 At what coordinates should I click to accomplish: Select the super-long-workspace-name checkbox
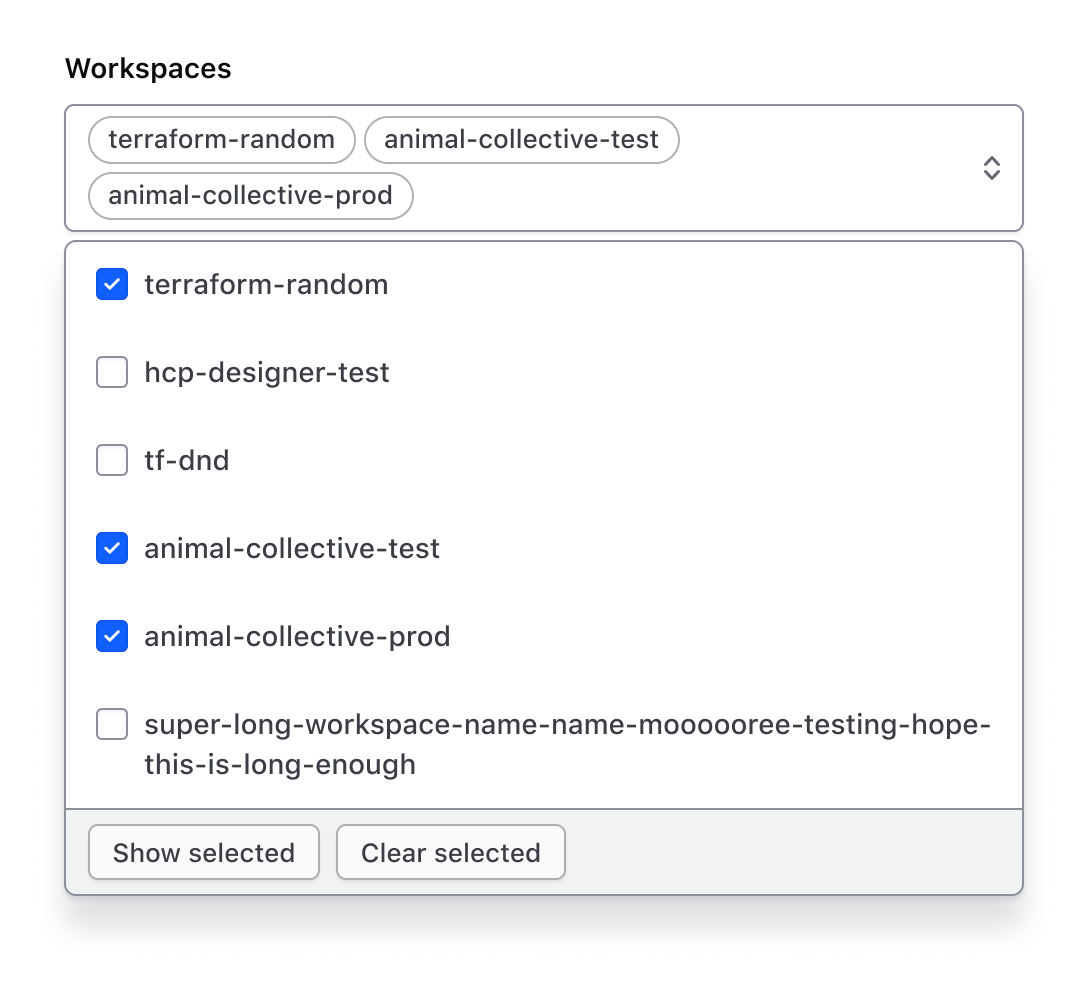coord(111,724)
